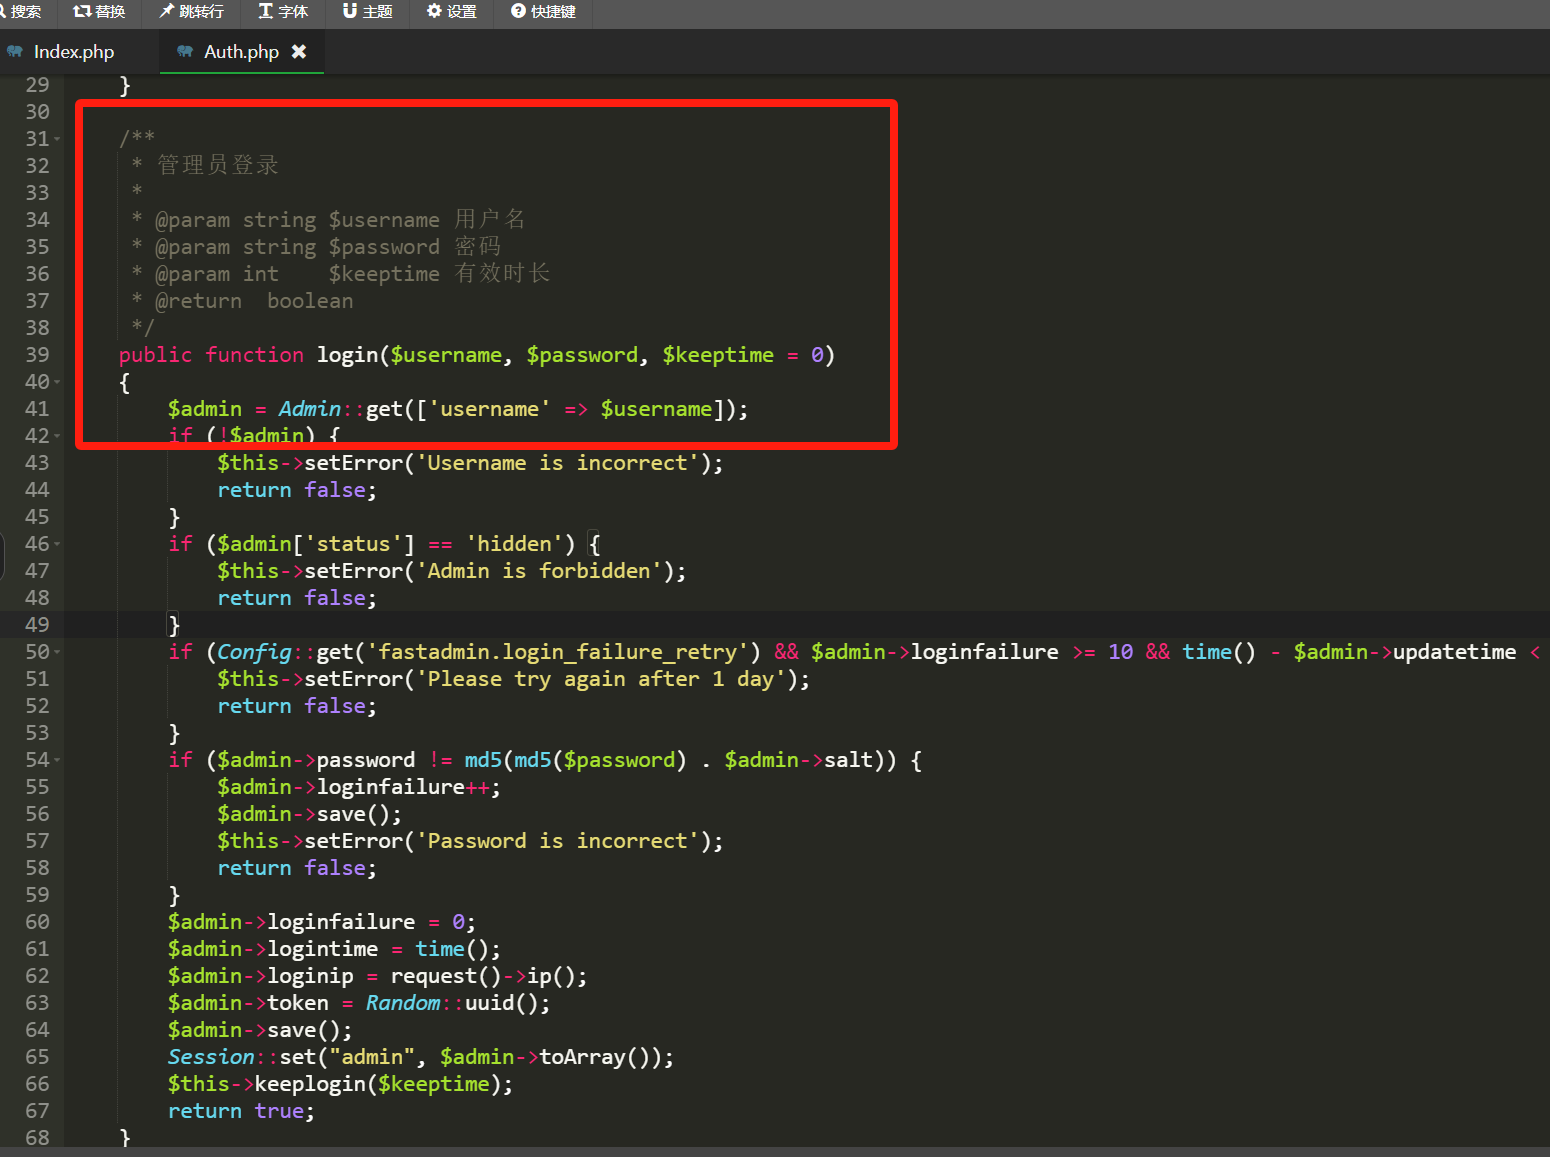Click request()->ip() on line 62
The height and width of the screenshot is (1157, 1550).
pos(489,976)
